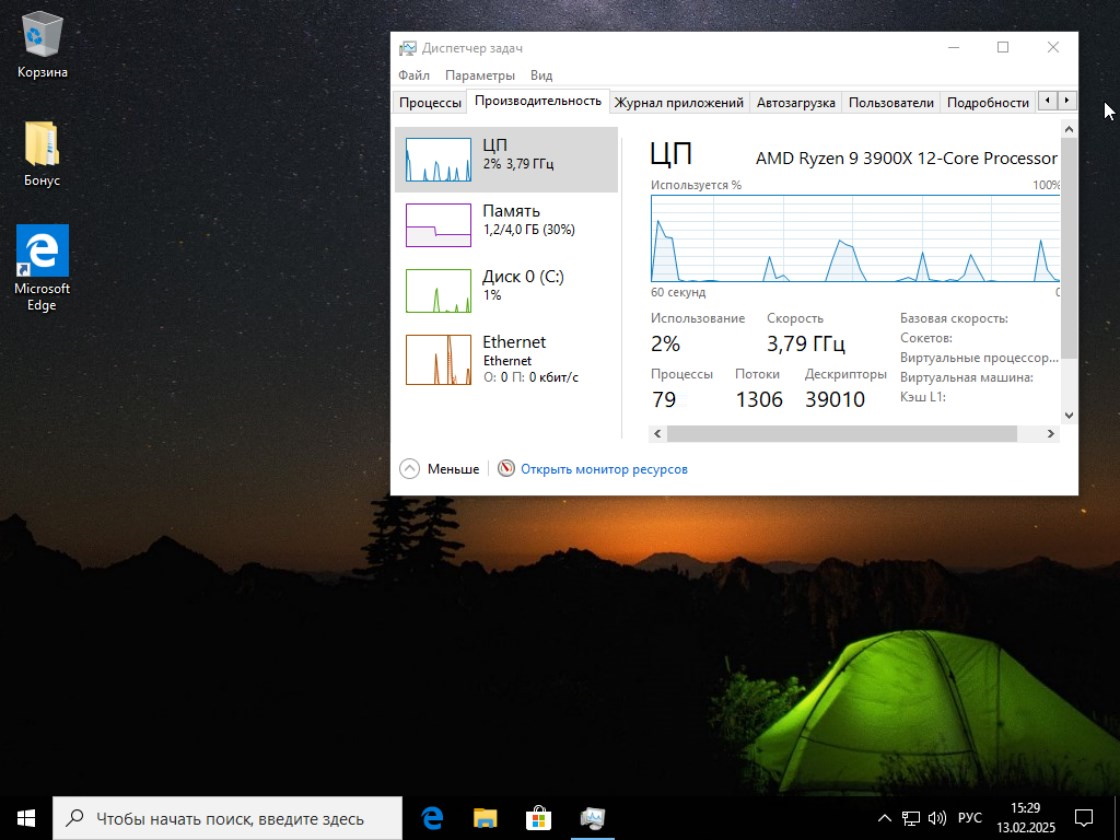Click the taskbar search input field
1120x840 pixels.
[227, 819]
